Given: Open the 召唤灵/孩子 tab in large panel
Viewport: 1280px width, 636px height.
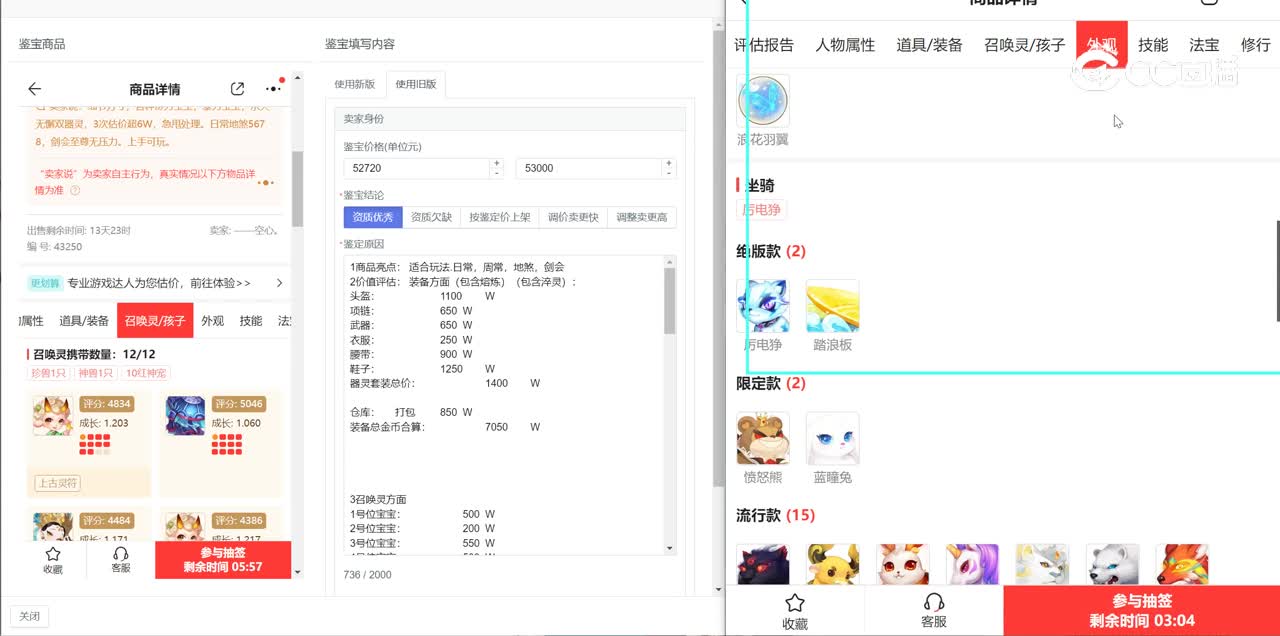Looking at the screenshot, I should coord(1024,45).
